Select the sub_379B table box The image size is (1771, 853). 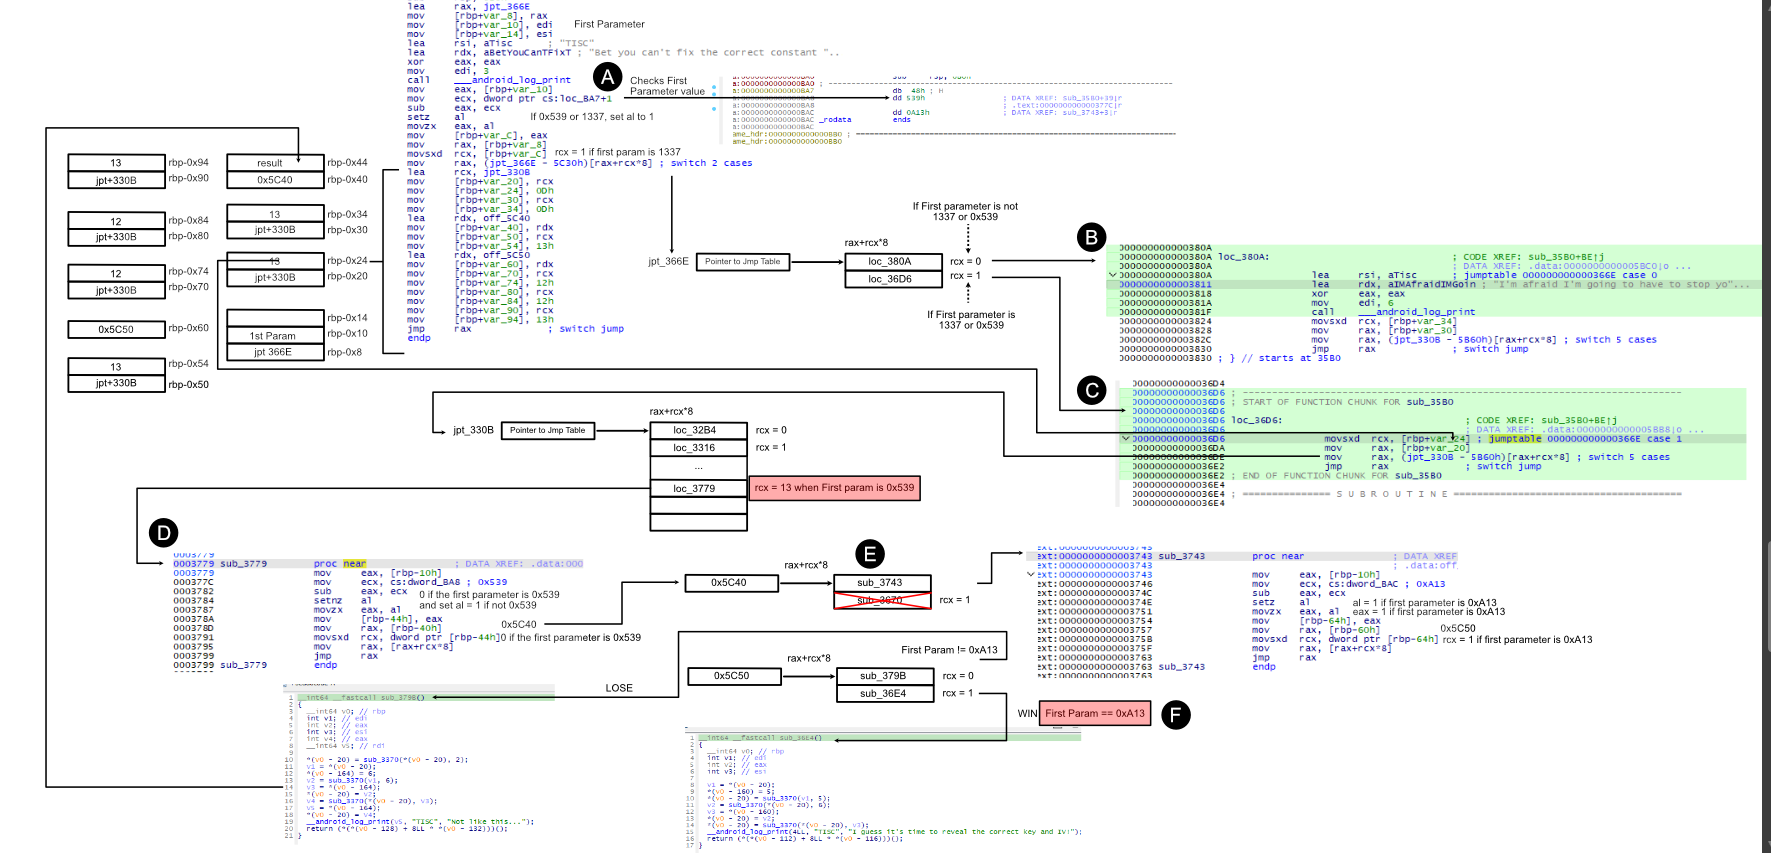884,676
